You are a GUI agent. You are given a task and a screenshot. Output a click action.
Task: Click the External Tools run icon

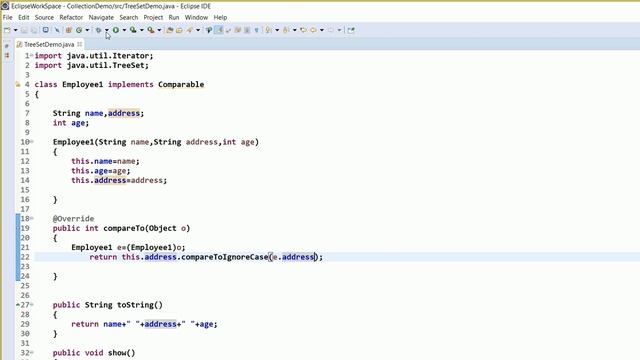(151, 30)
